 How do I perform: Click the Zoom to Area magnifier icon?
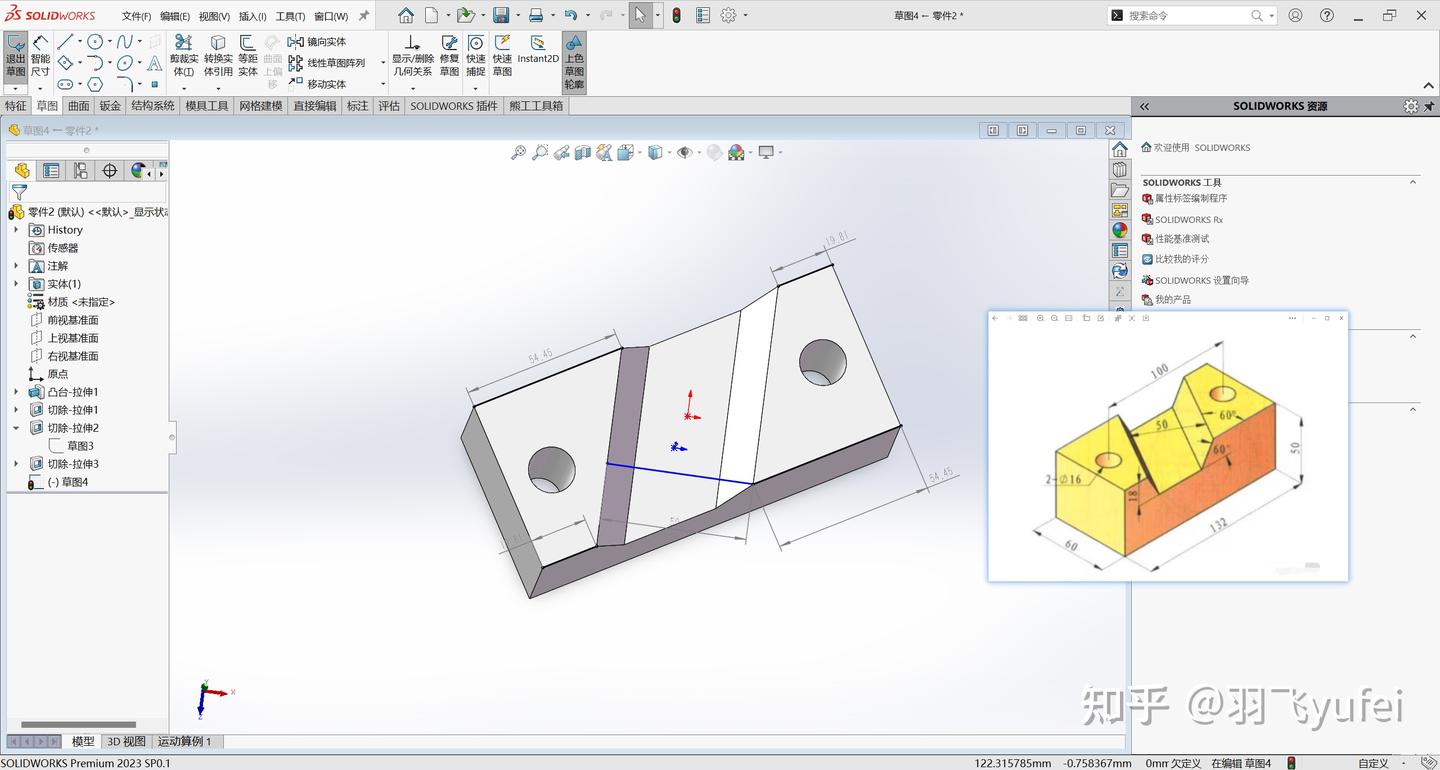[540, 153]
